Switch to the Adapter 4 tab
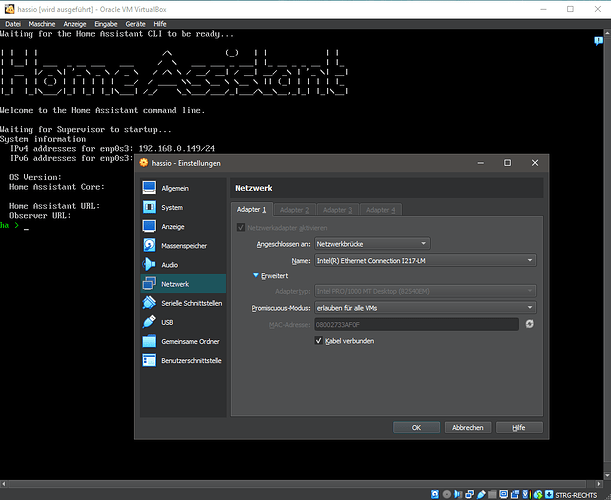Image resolution: width=611 pixels, height=500 pixels. pyautogui.click(x=380, y=210)
